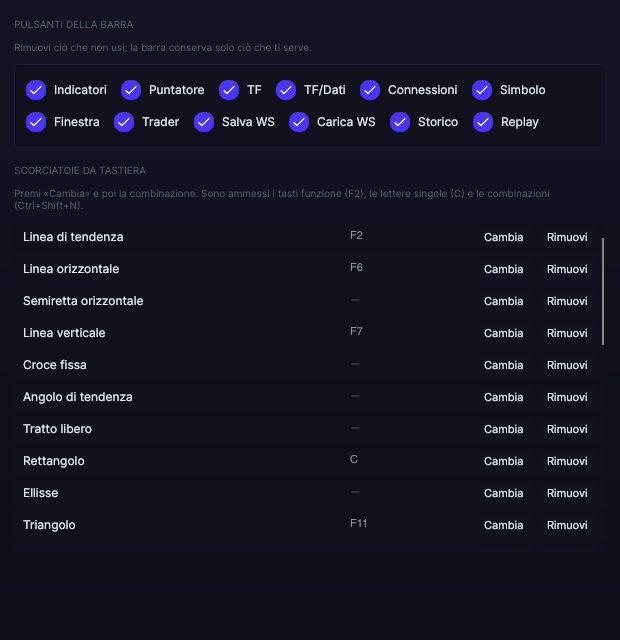Viewport: 620px width, 640px height.
Task: Click Cambia for Semiretta orizzontale
Action: click(503, 301)
